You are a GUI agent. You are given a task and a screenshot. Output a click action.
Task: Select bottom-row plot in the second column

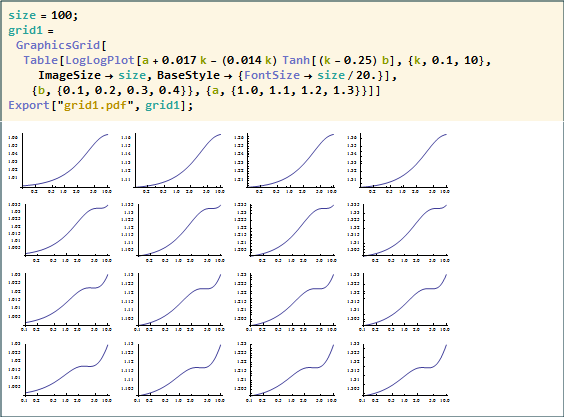click(173, 372)
